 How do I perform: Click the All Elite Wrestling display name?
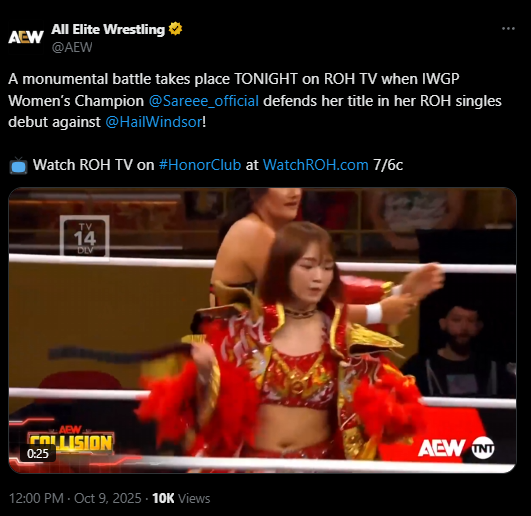tap(108, 29)
